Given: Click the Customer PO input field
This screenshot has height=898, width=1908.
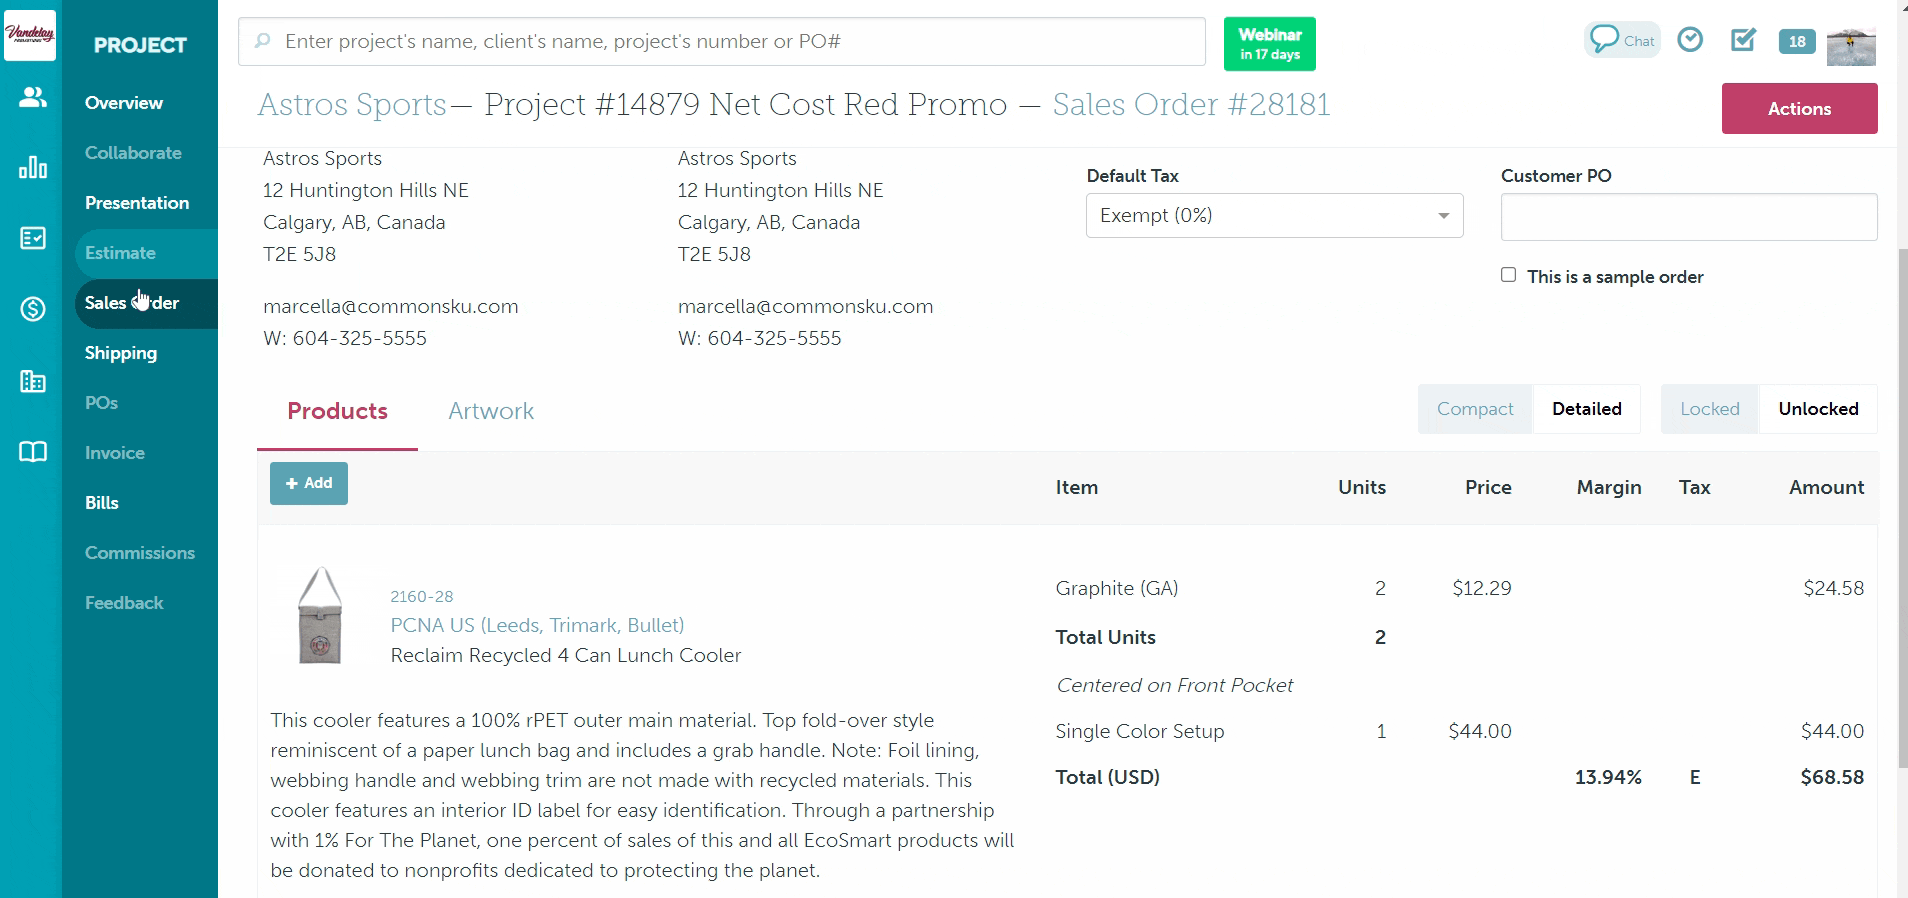Looking at the screenshot, I should (x=1688, y=217).
